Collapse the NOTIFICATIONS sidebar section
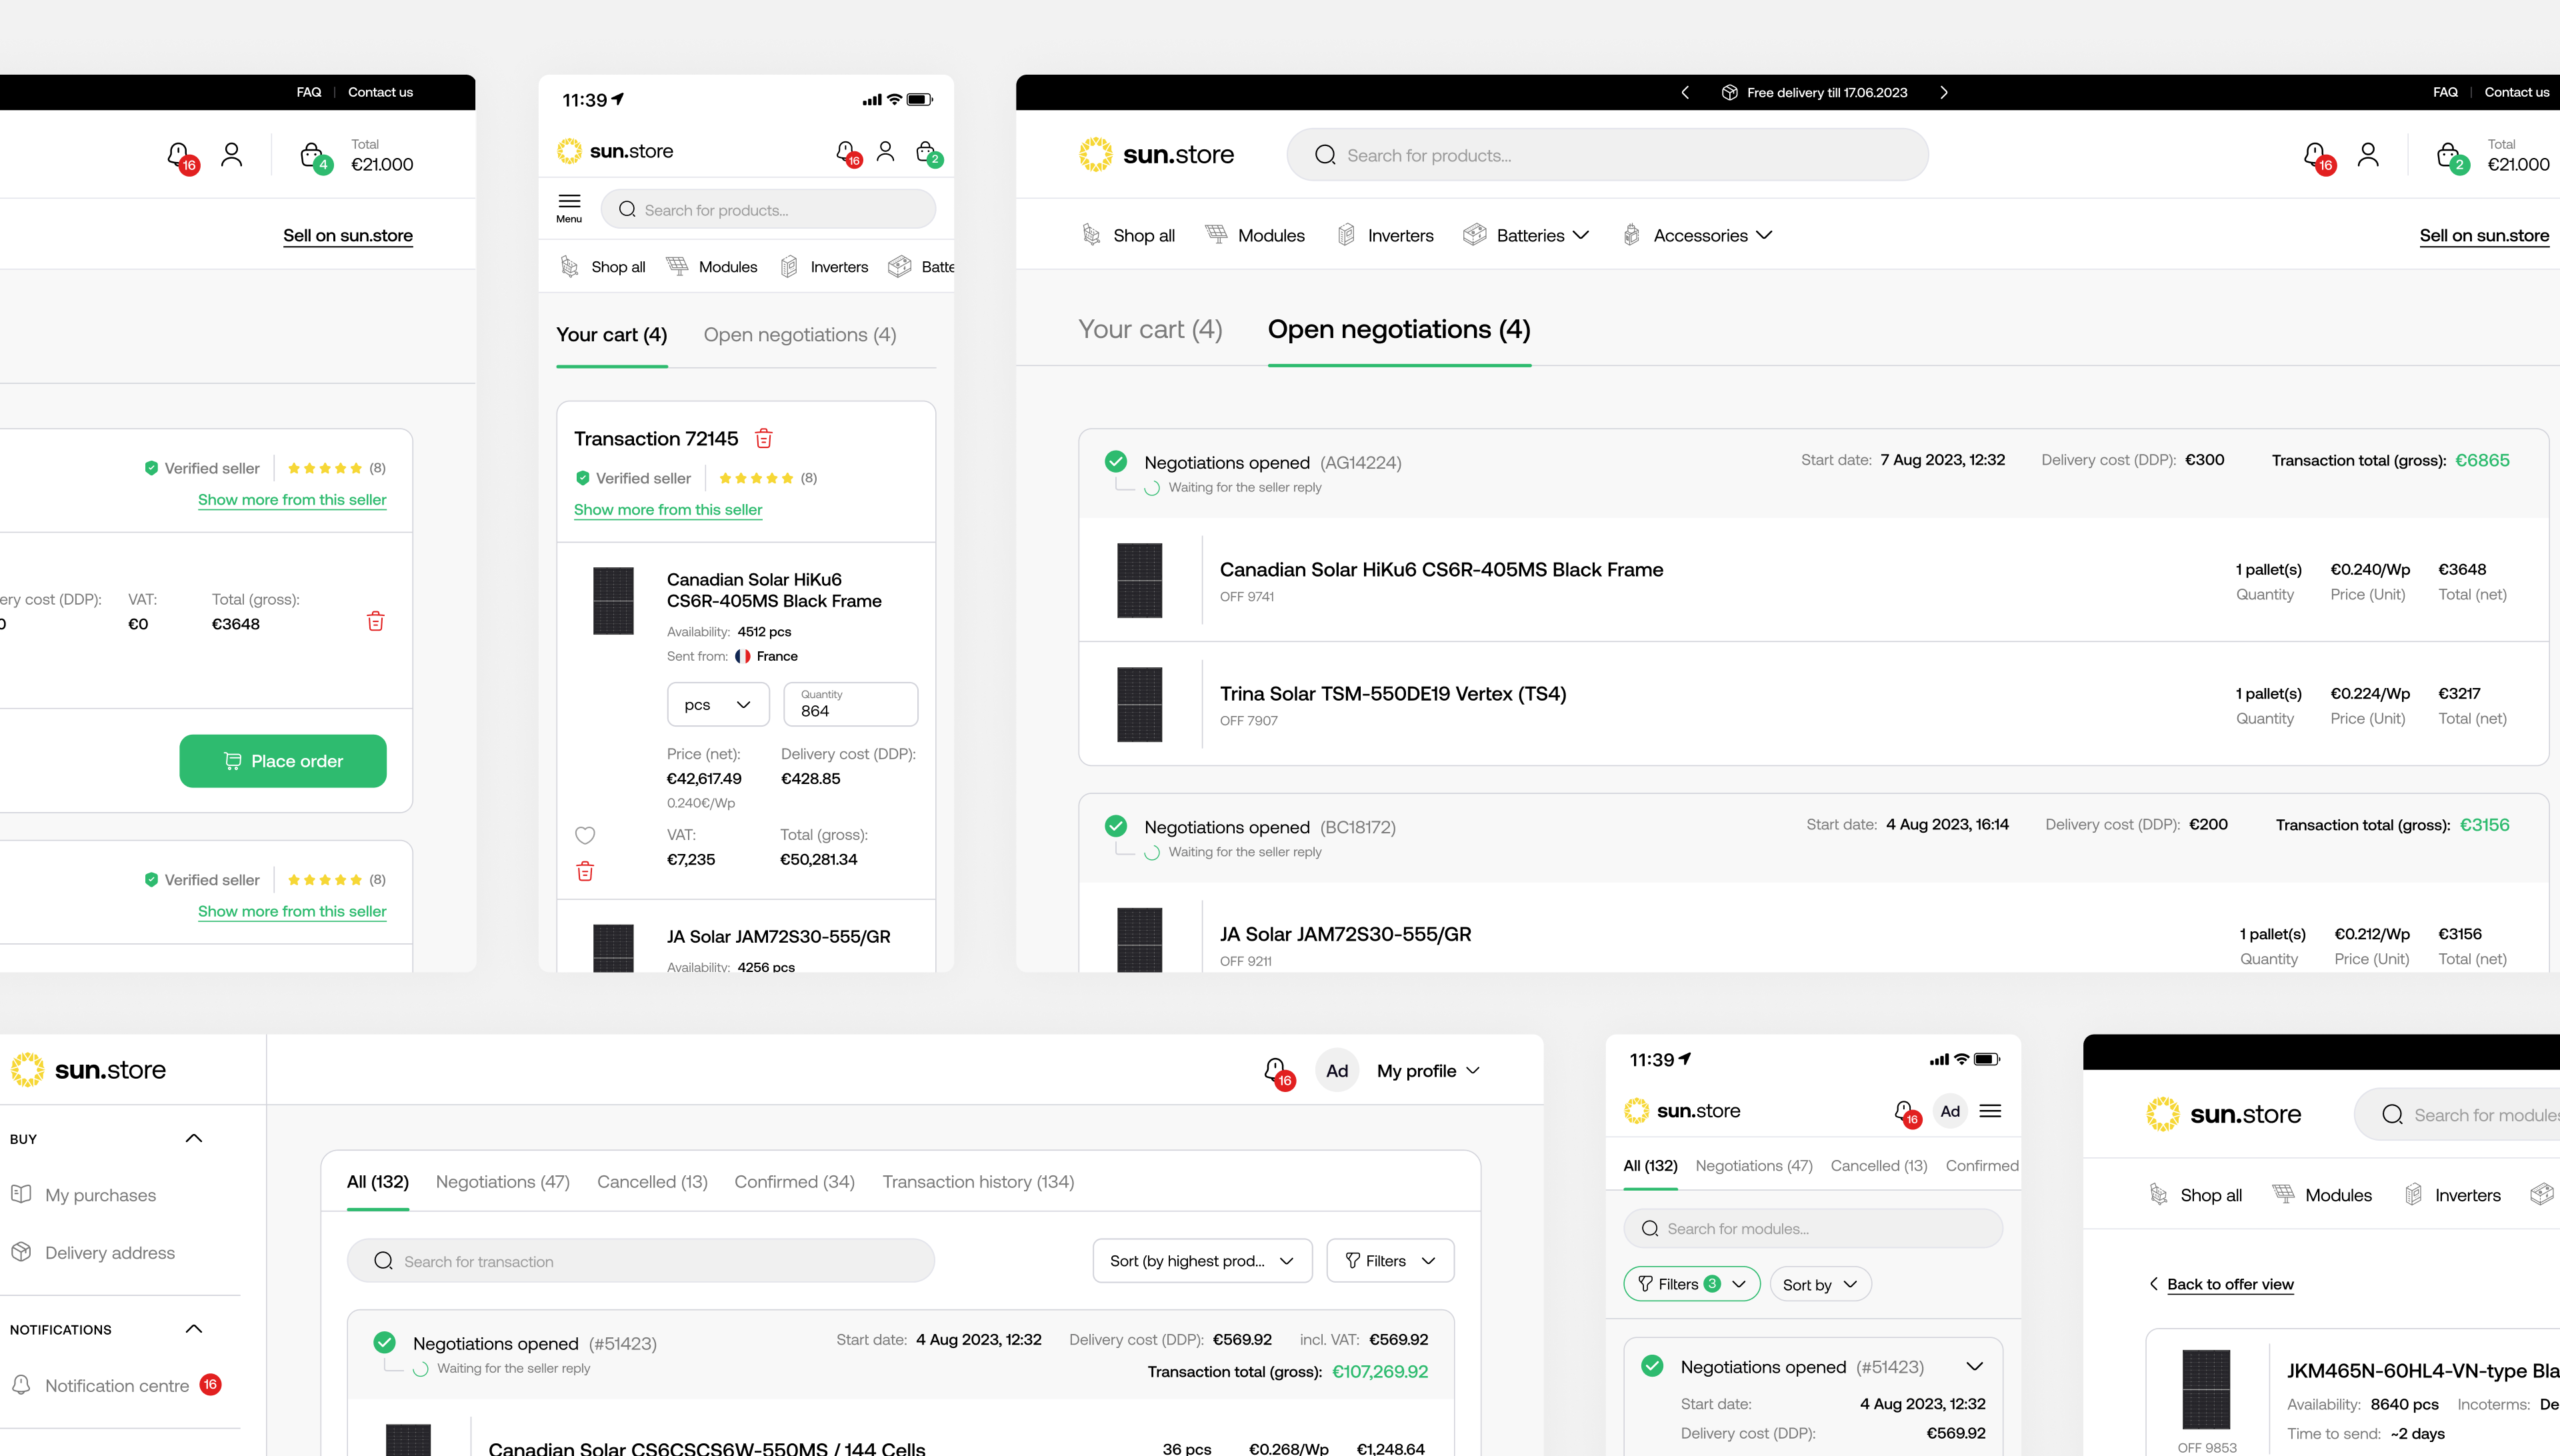The image size is (2560, 1456). click(x=194, y=1329)
